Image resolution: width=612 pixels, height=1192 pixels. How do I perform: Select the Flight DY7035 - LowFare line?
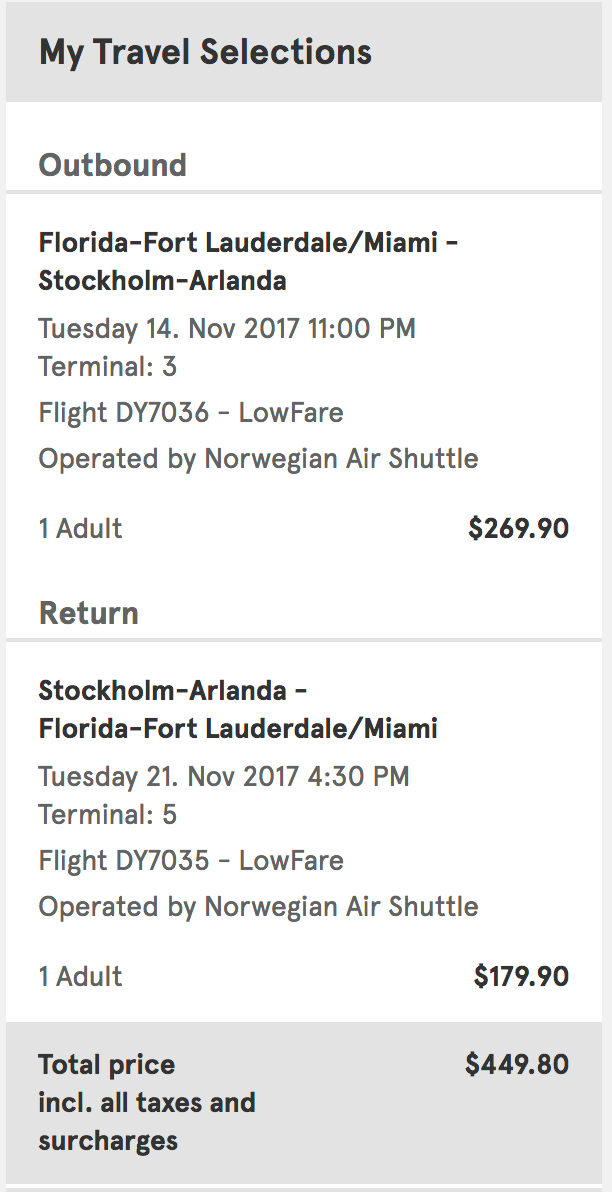[x=191, y=860]
